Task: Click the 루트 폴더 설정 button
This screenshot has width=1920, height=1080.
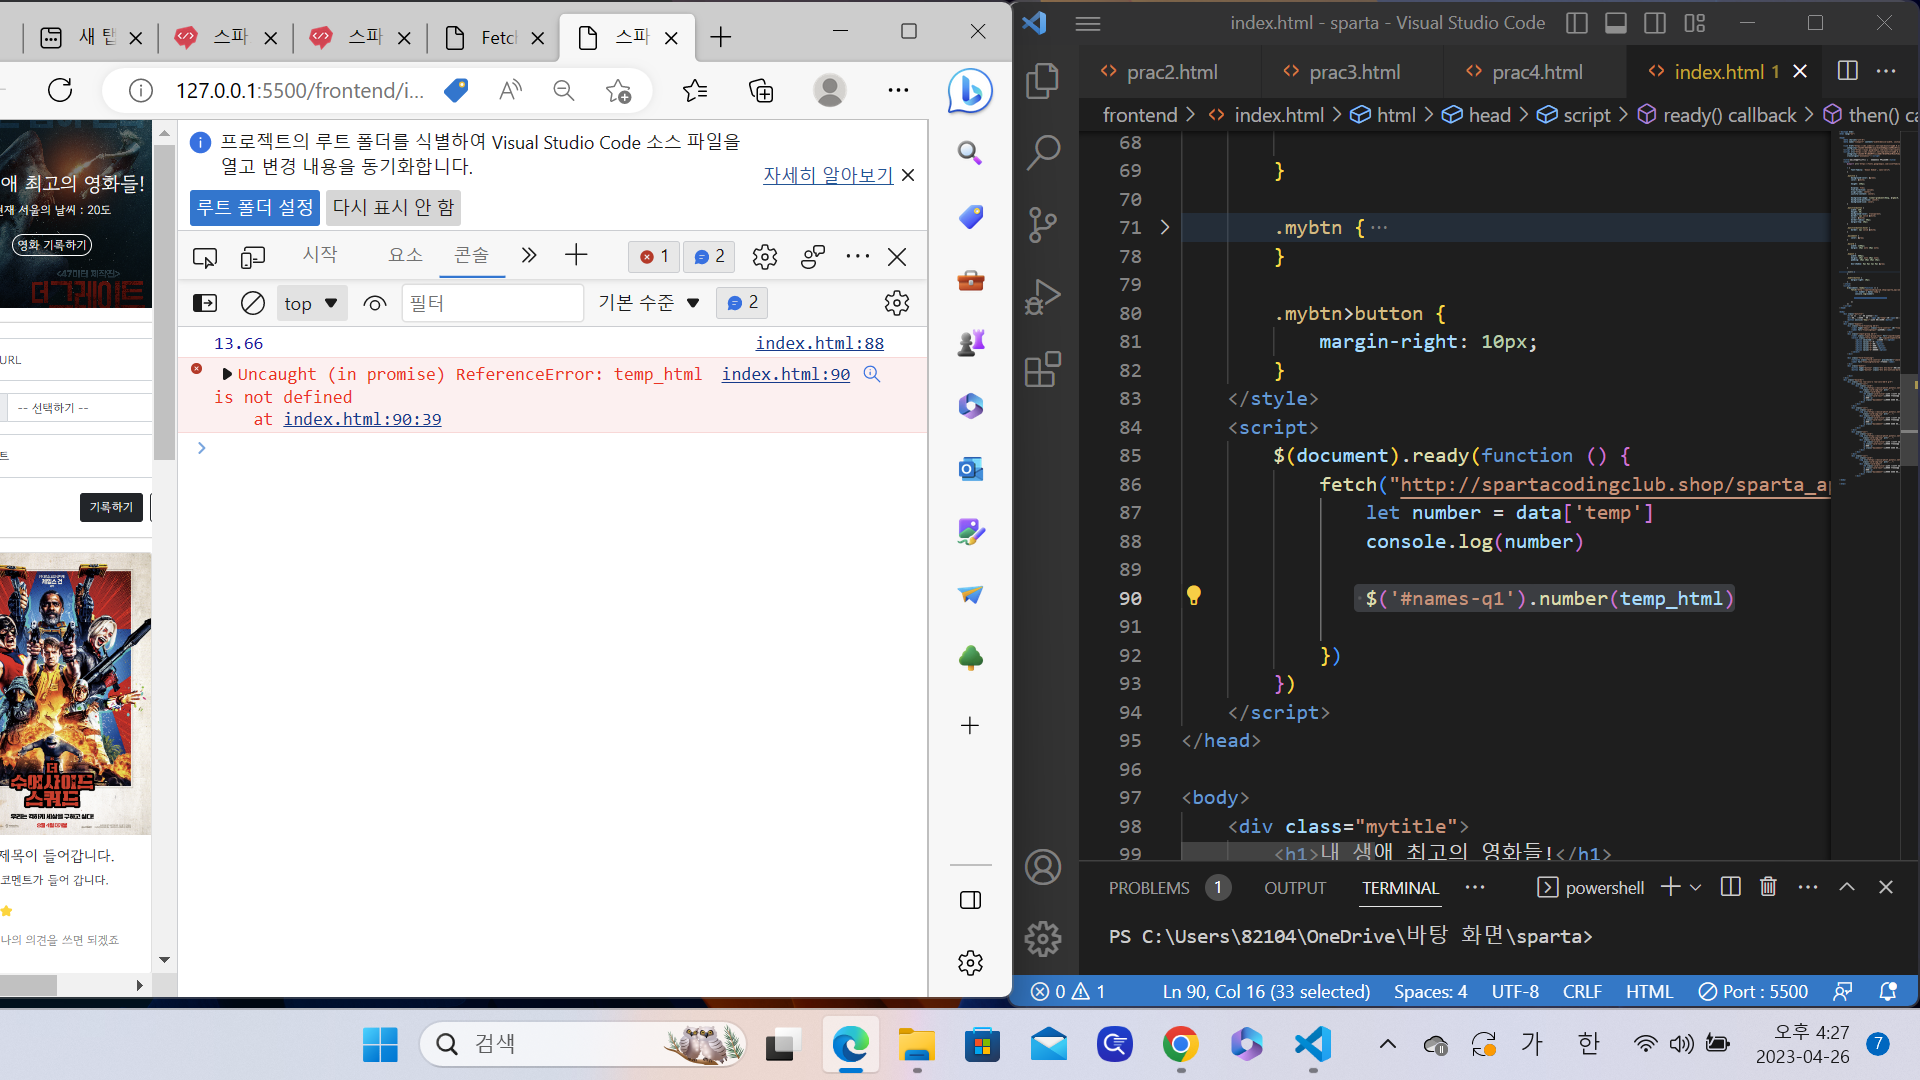Action: click(x=255, y=207)
